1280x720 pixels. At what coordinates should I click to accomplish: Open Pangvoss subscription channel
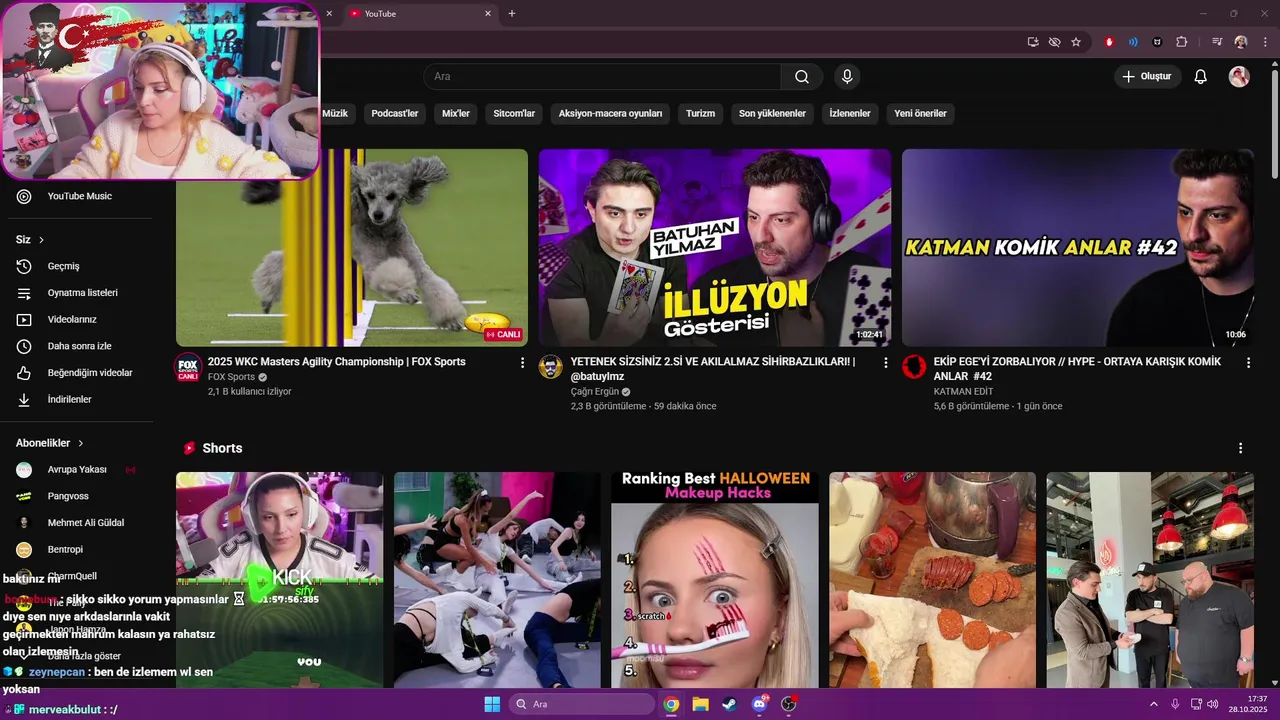pyautogui.click(x=78, y=496)
